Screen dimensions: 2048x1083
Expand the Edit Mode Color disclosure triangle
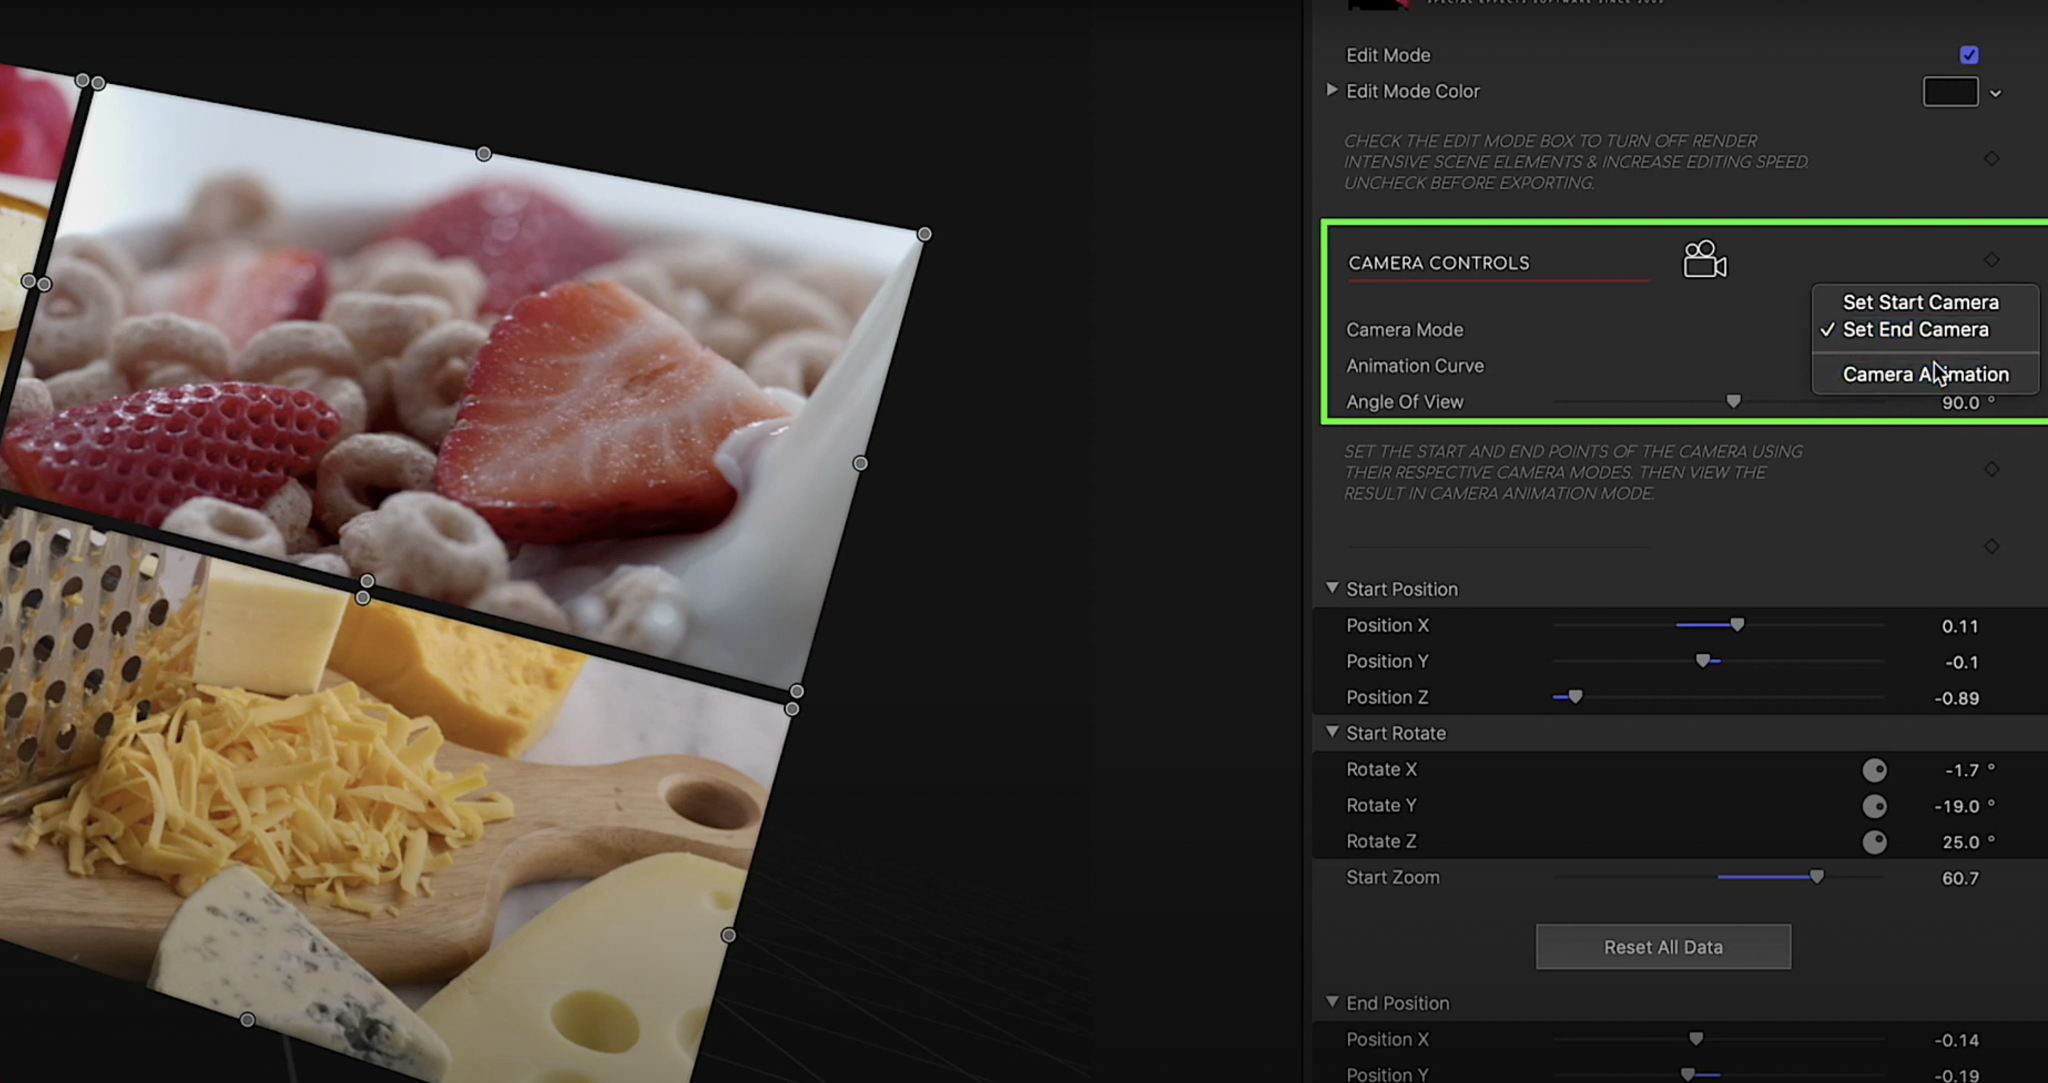pyautogui.click(x=1331, y=90)
